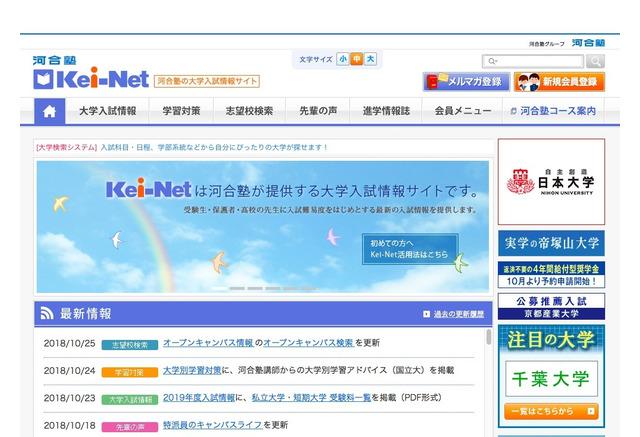Open 過去の更新履歴 link

[459, 314]
